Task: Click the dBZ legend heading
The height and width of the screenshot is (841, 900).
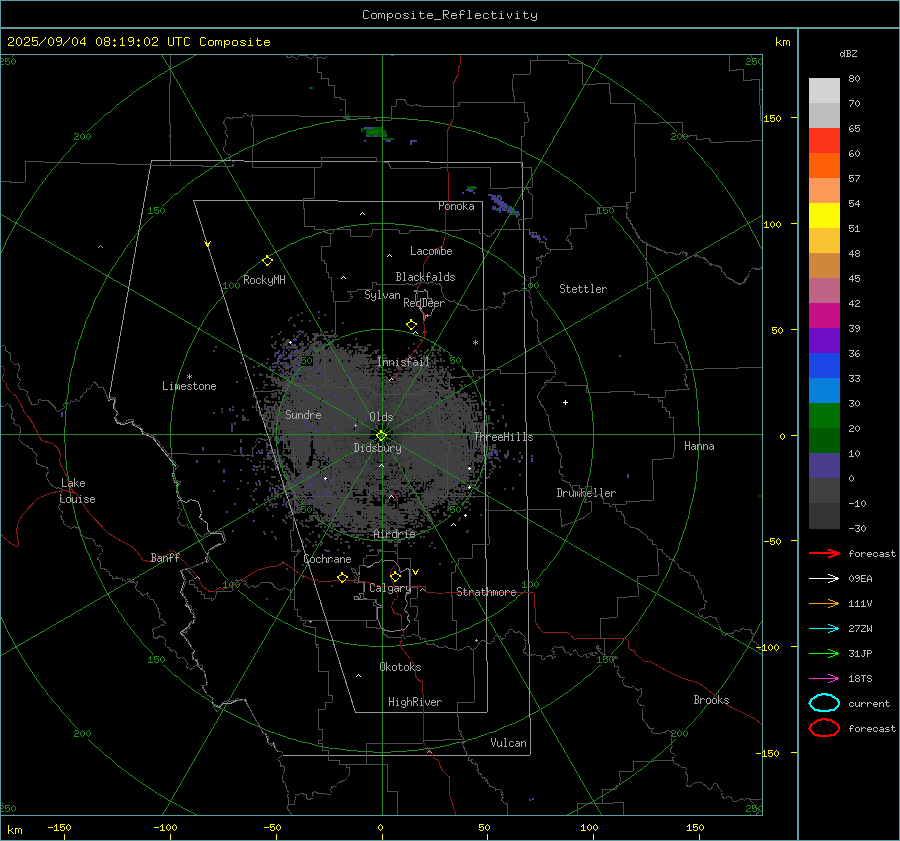Action: click(x=848, y=53)
